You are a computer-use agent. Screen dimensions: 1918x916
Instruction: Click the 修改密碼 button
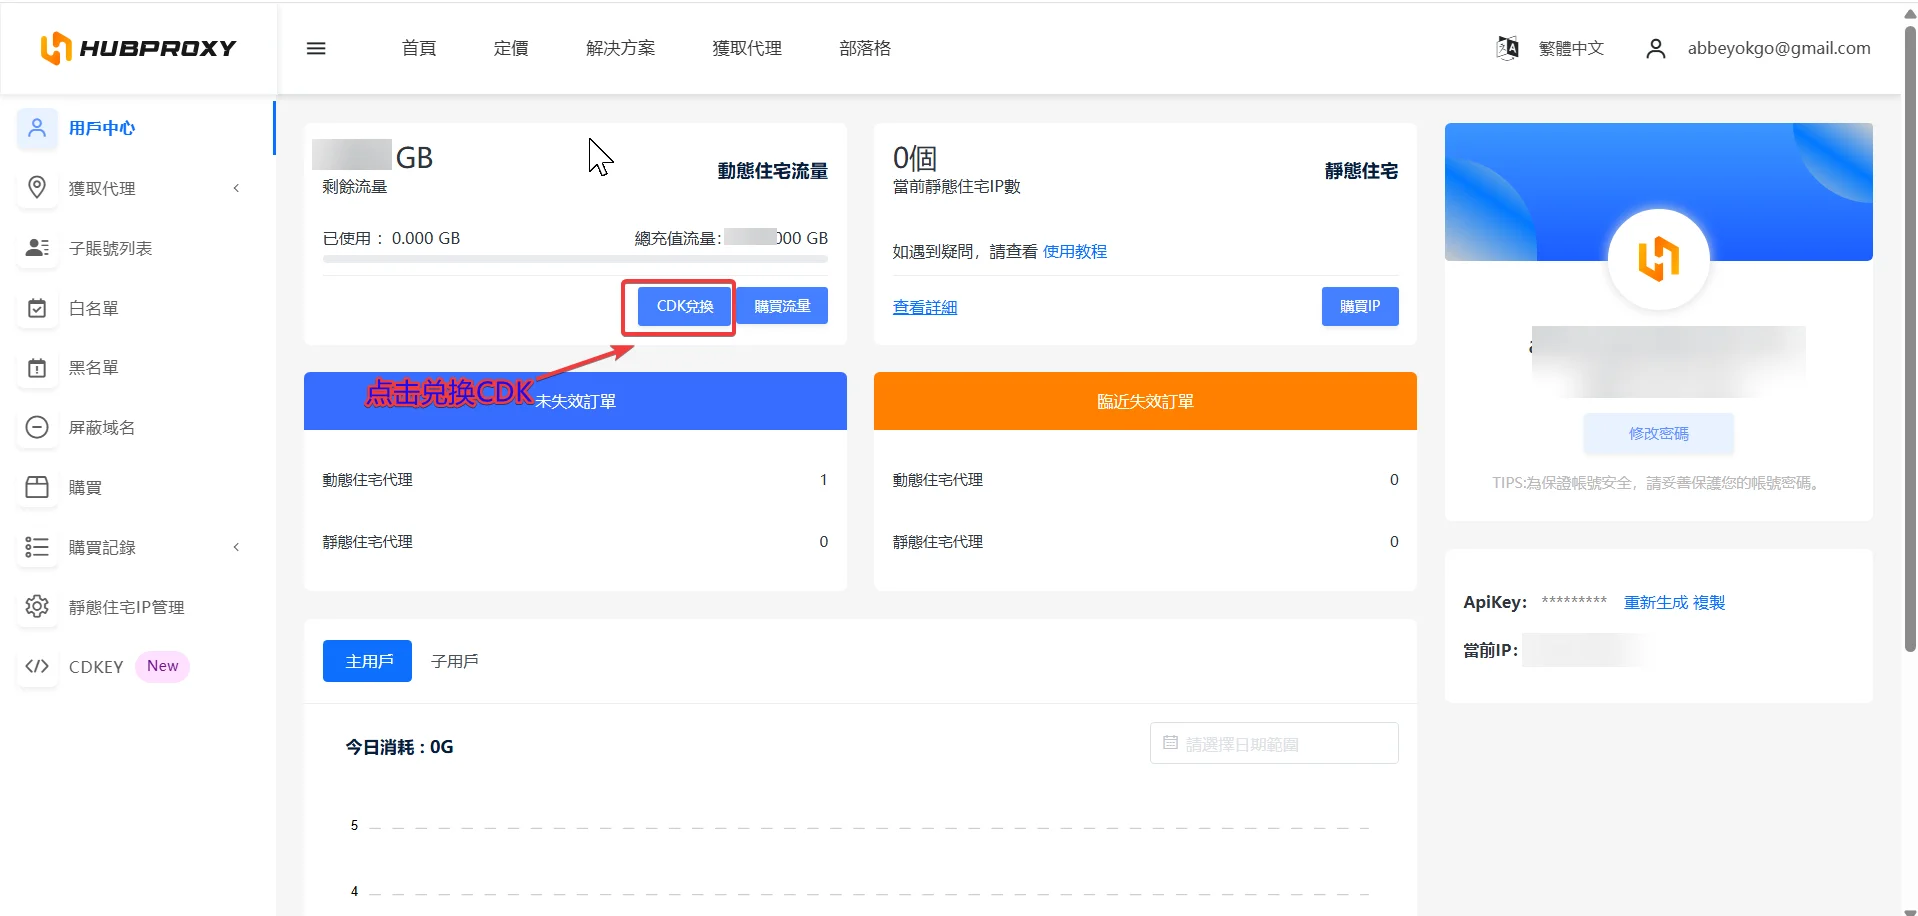coord(1658,433)
